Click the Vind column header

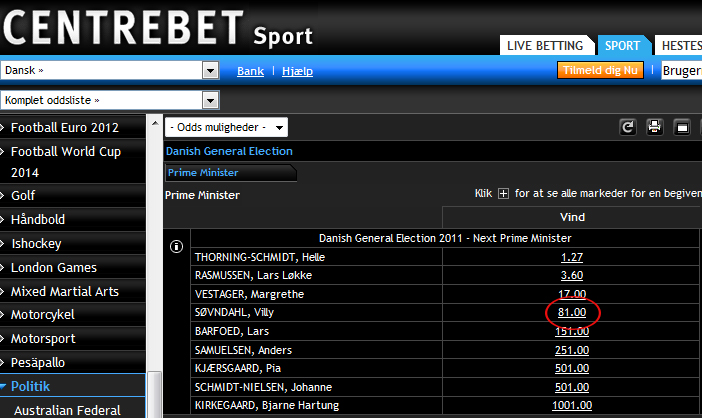(x=572, y=217)
